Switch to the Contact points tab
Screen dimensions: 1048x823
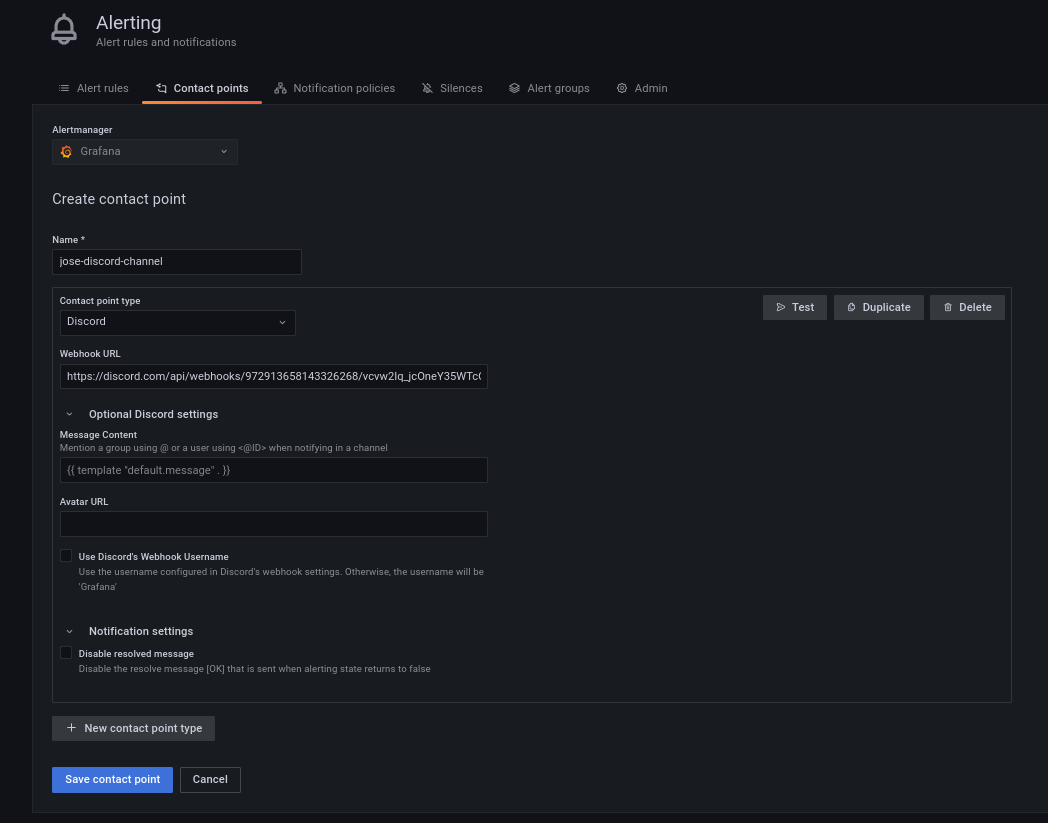[202, 88]
